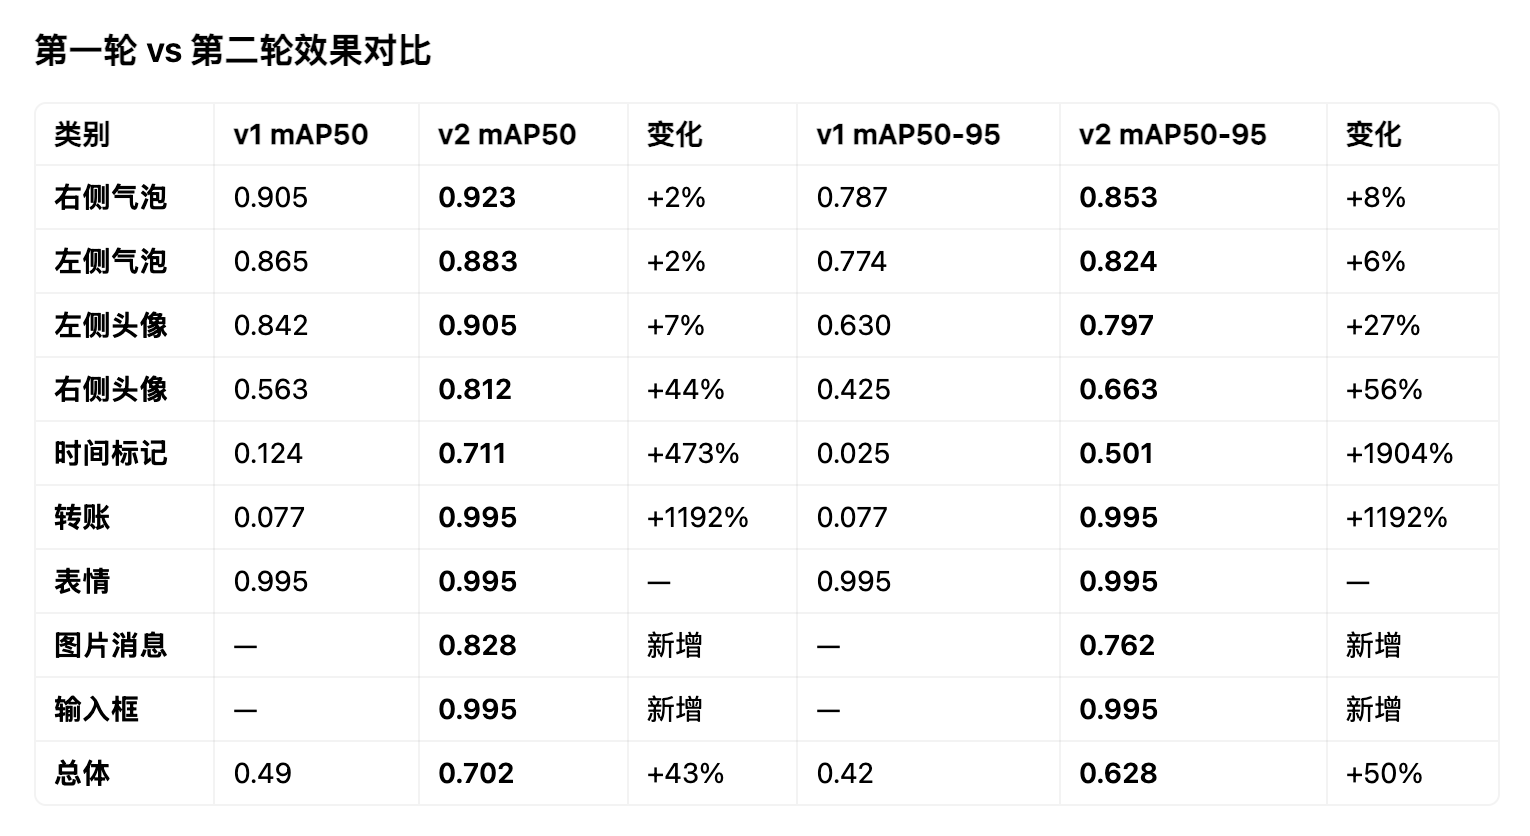Viewport: 1530px width, 836px height.
Task: Select the 时间标记 row label
Action: [110, 453]
